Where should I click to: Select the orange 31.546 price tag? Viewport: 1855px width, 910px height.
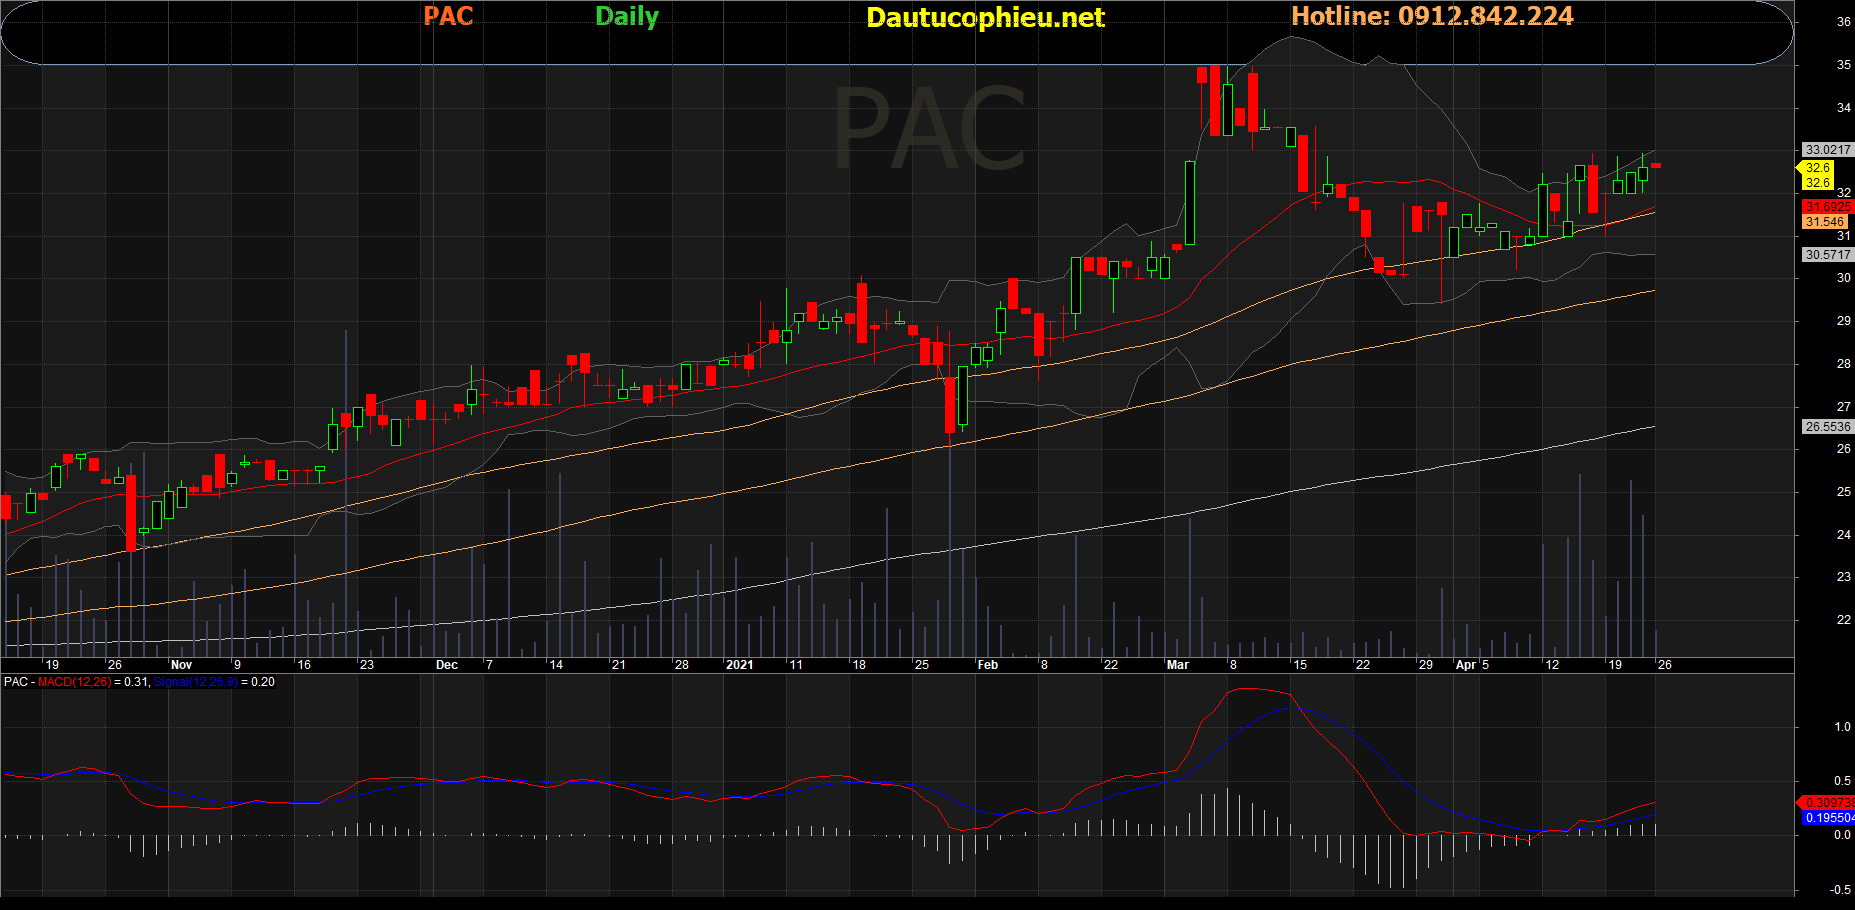point(1825,222)
